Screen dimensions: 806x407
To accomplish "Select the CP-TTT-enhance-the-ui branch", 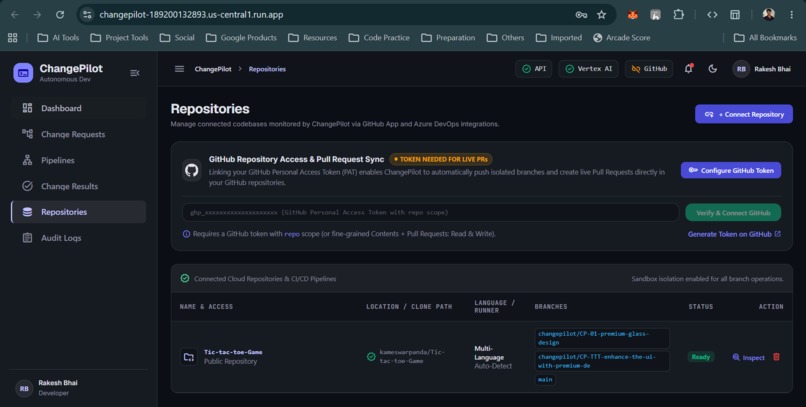I will [x=602, y=361].
